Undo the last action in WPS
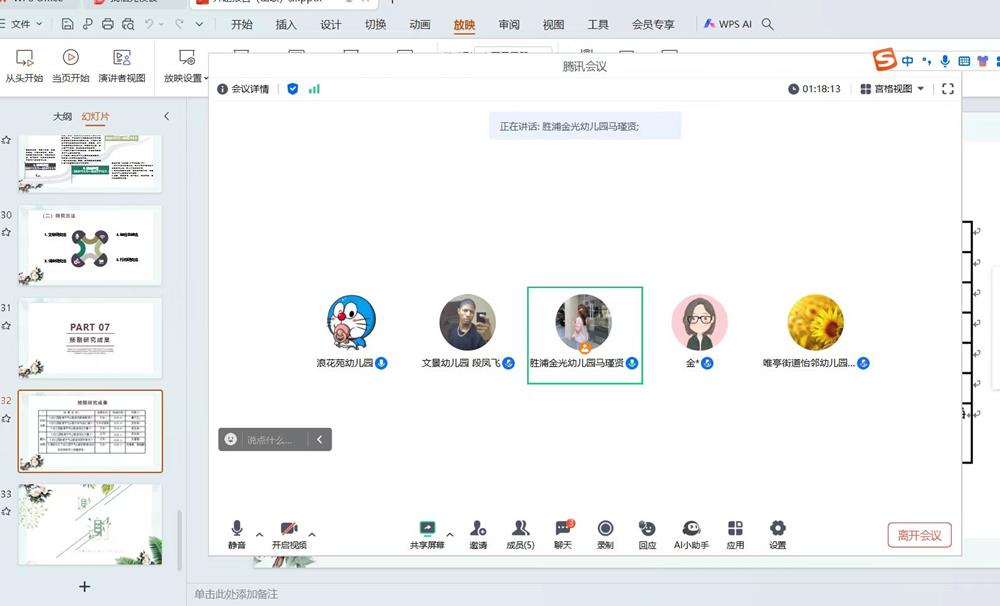1000x606 pixels. 149,24
